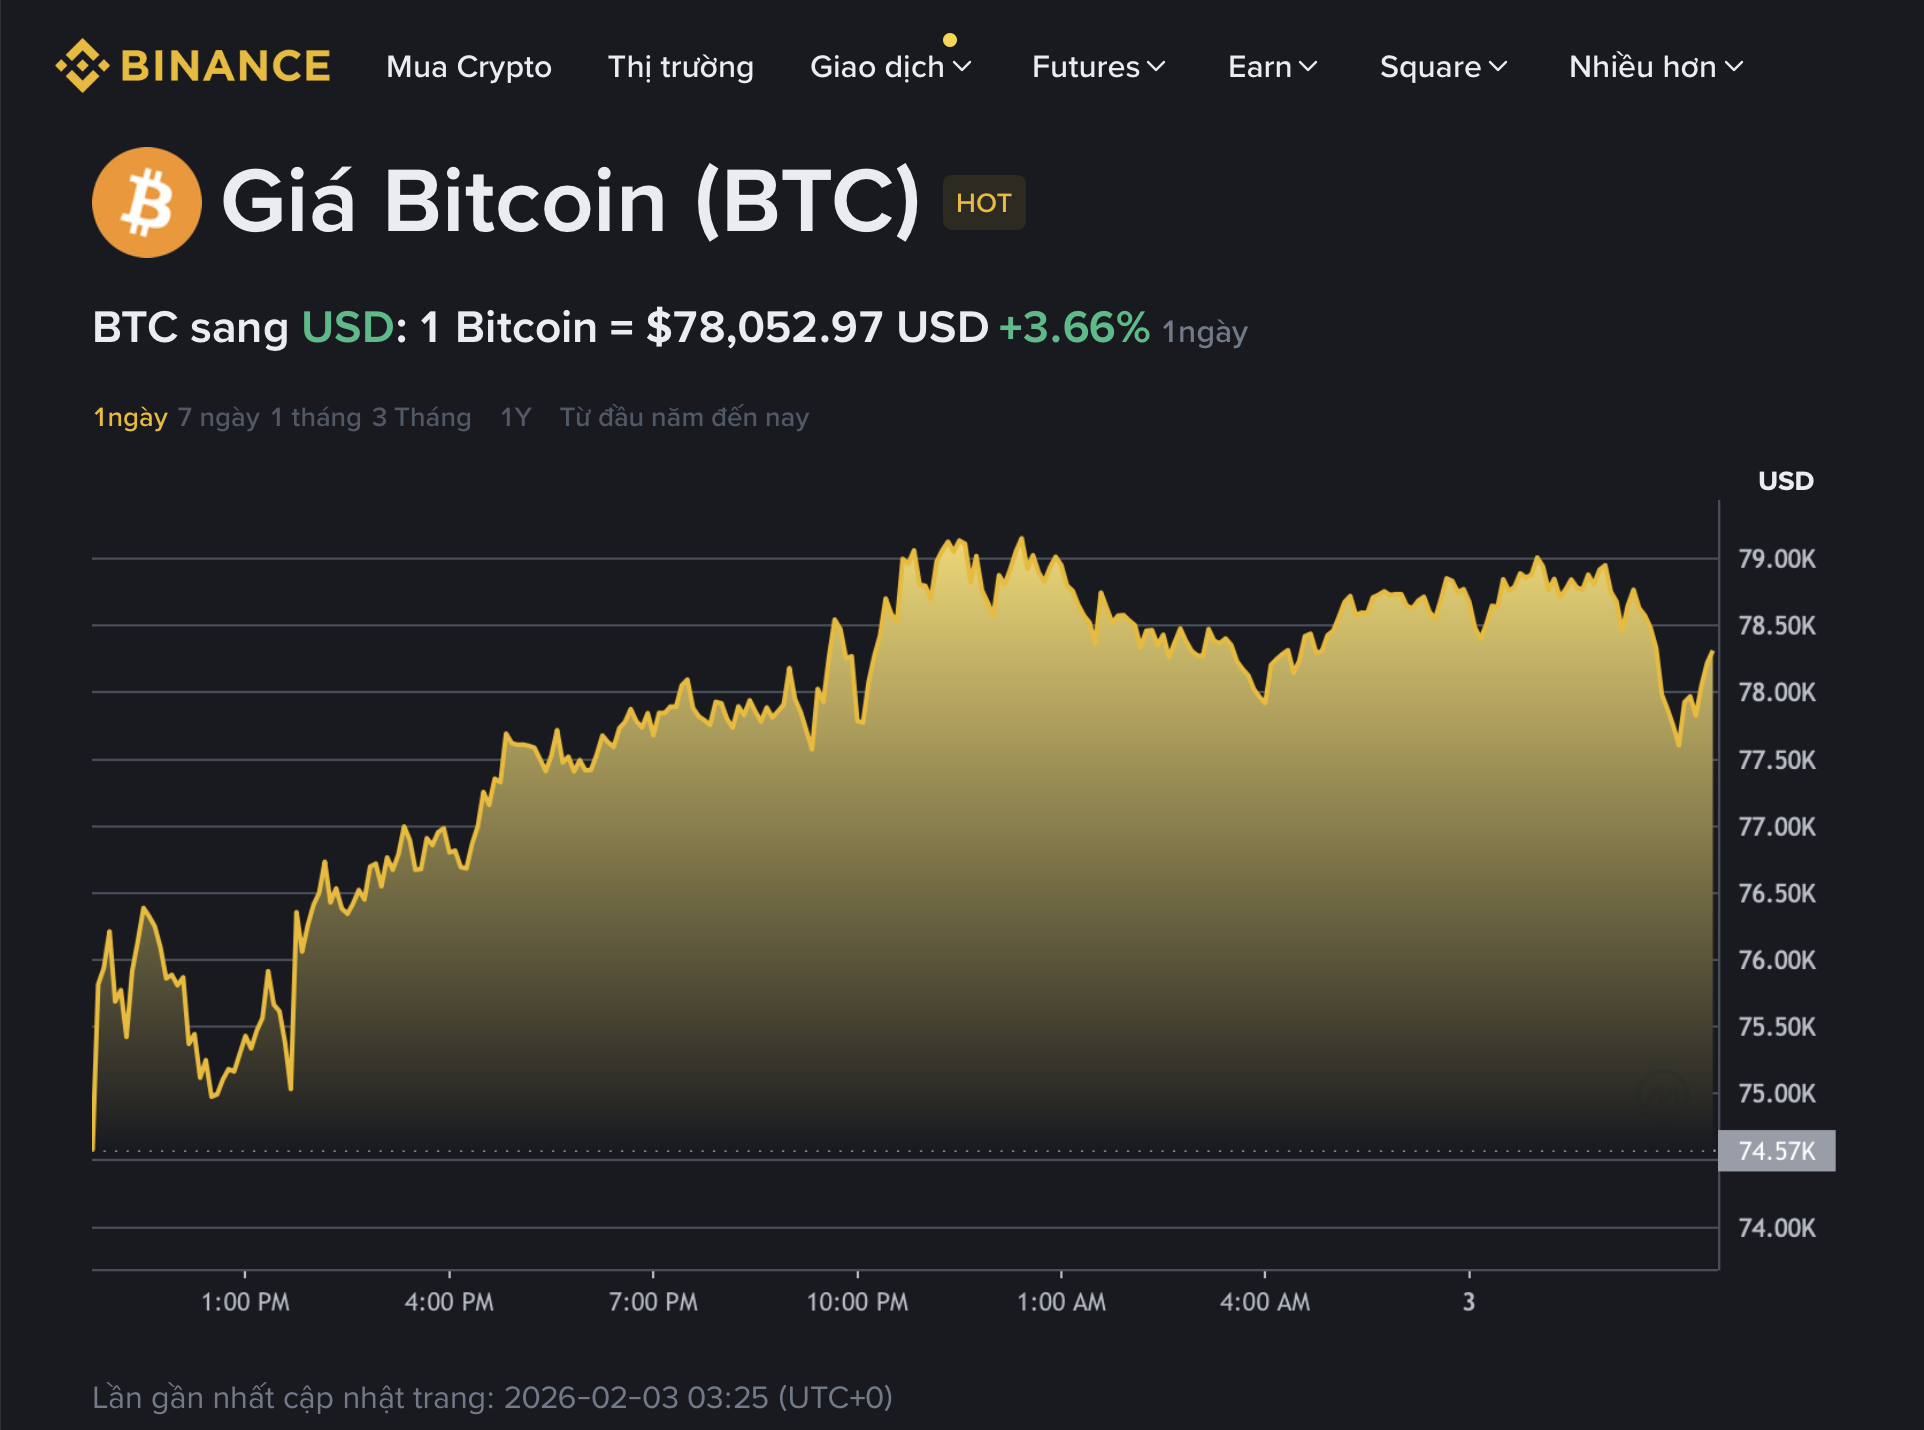Switch to the 7 ngày time range
This screenshot has height=1430, width=1924.
click(x=219, y=417)
